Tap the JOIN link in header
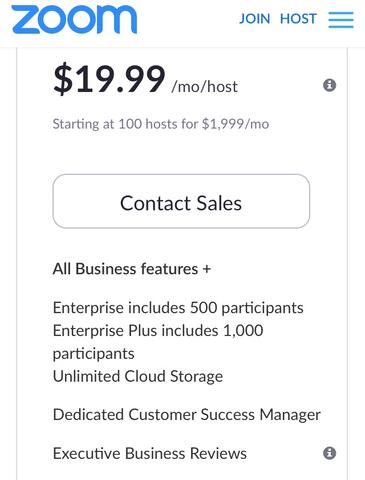This screenshot has height=480, width=365. pos(255,19)
